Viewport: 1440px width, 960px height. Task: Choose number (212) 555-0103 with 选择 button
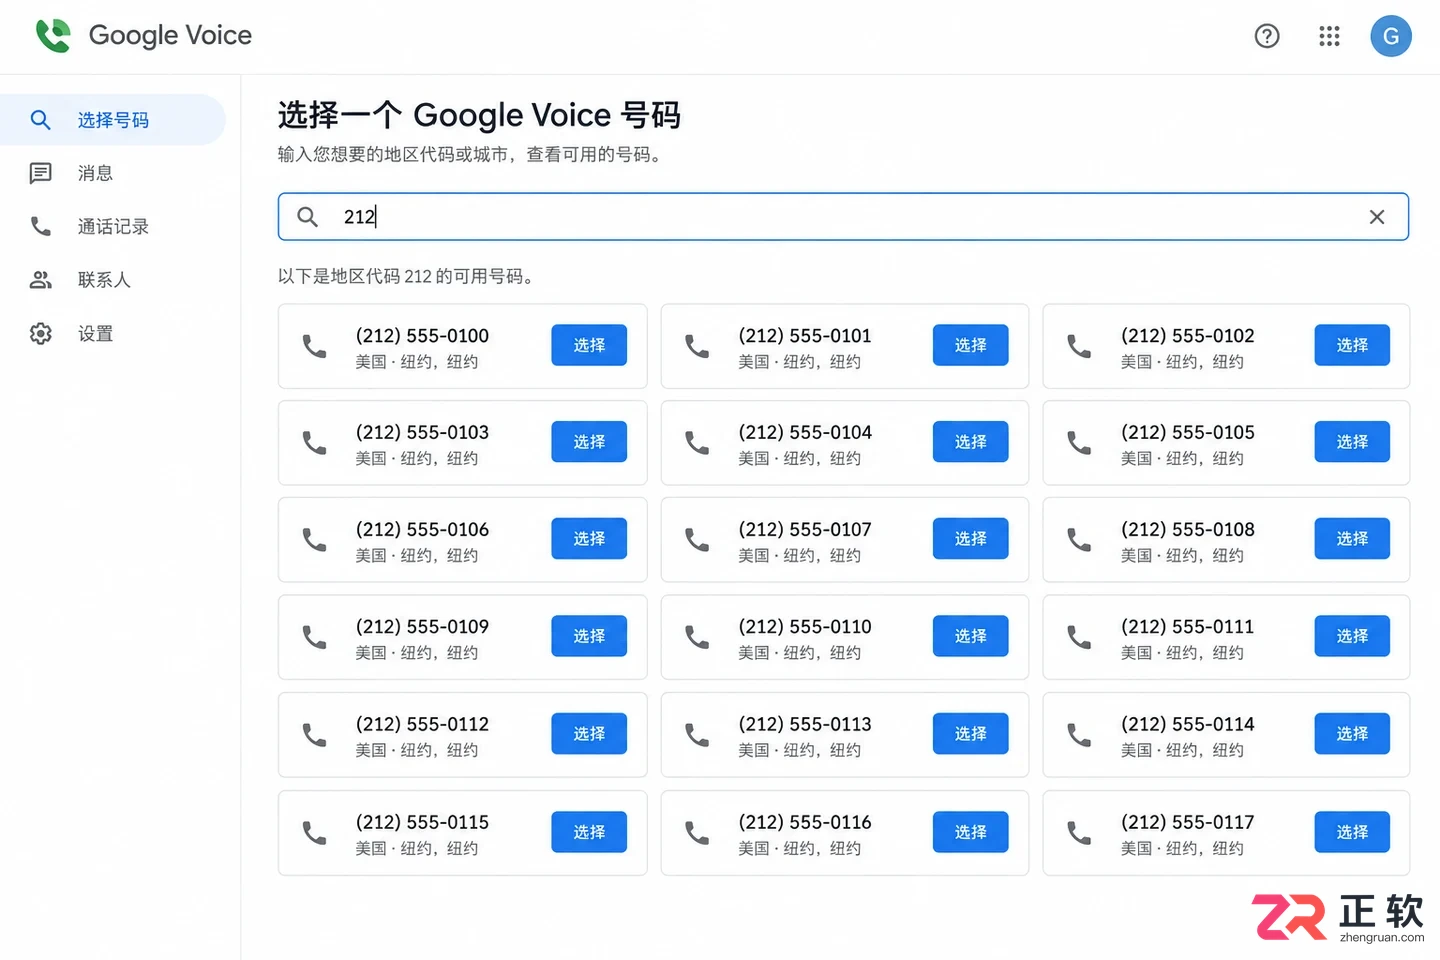click(x=589, y=442)
